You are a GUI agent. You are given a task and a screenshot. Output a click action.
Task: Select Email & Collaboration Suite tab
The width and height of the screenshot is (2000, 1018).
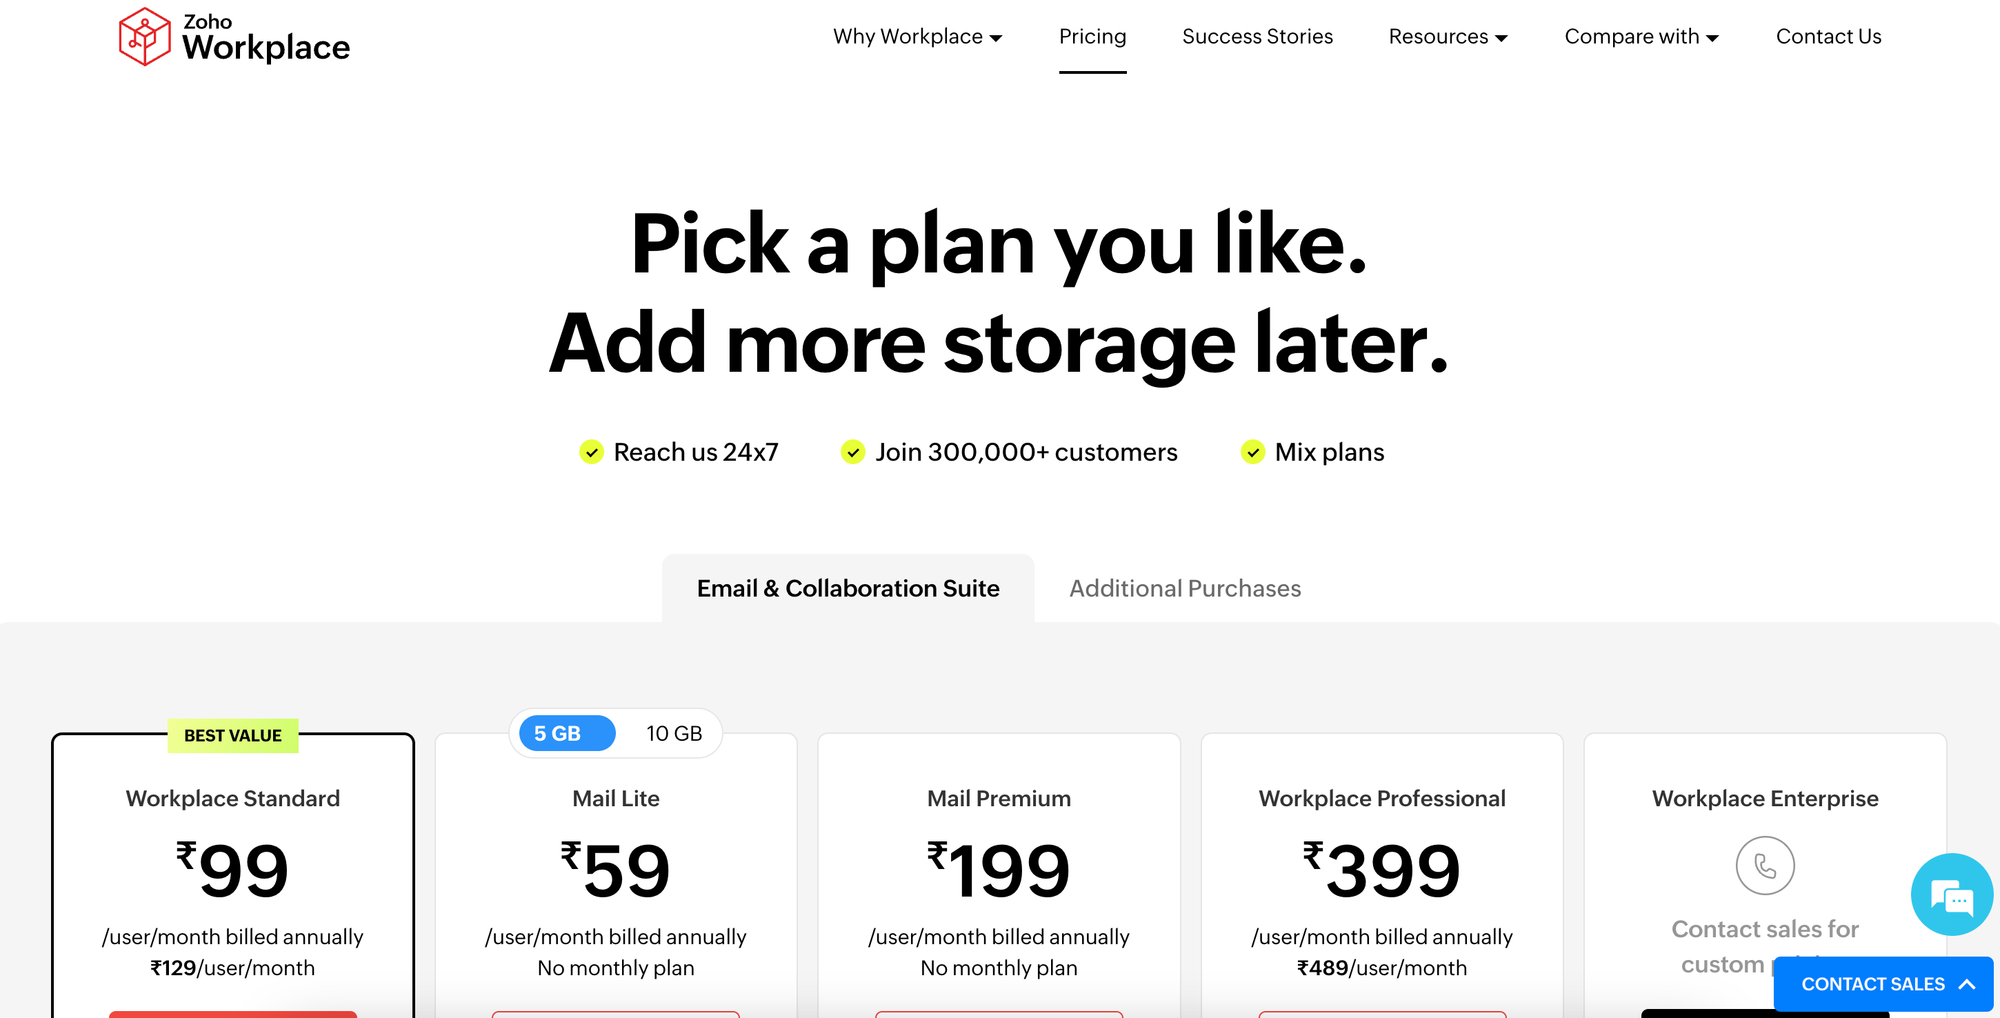(x=848, y=589)
